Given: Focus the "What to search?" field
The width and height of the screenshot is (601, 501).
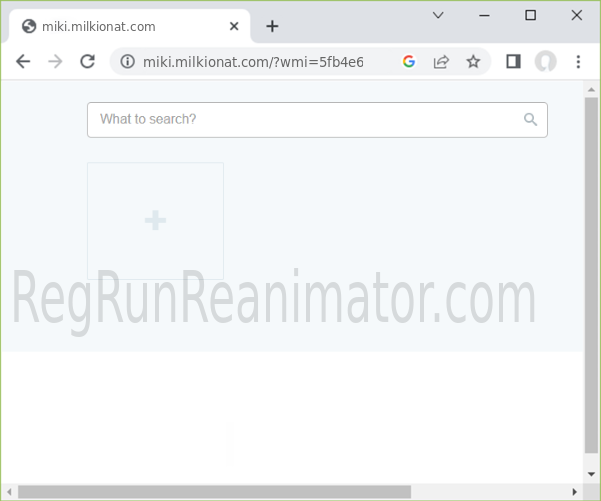Looking at the screenshot, I should point(300,119).
